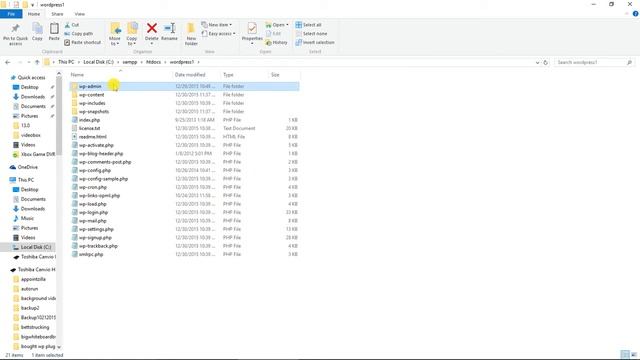Switch to the Home ribbon tab
The image size is (640, 360).
point(34,14)
